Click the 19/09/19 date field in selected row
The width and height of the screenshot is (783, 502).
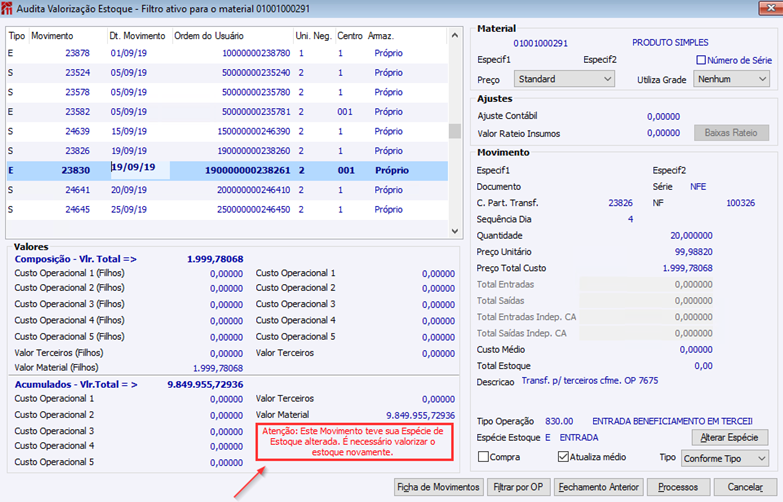click(x=140, y=168)
